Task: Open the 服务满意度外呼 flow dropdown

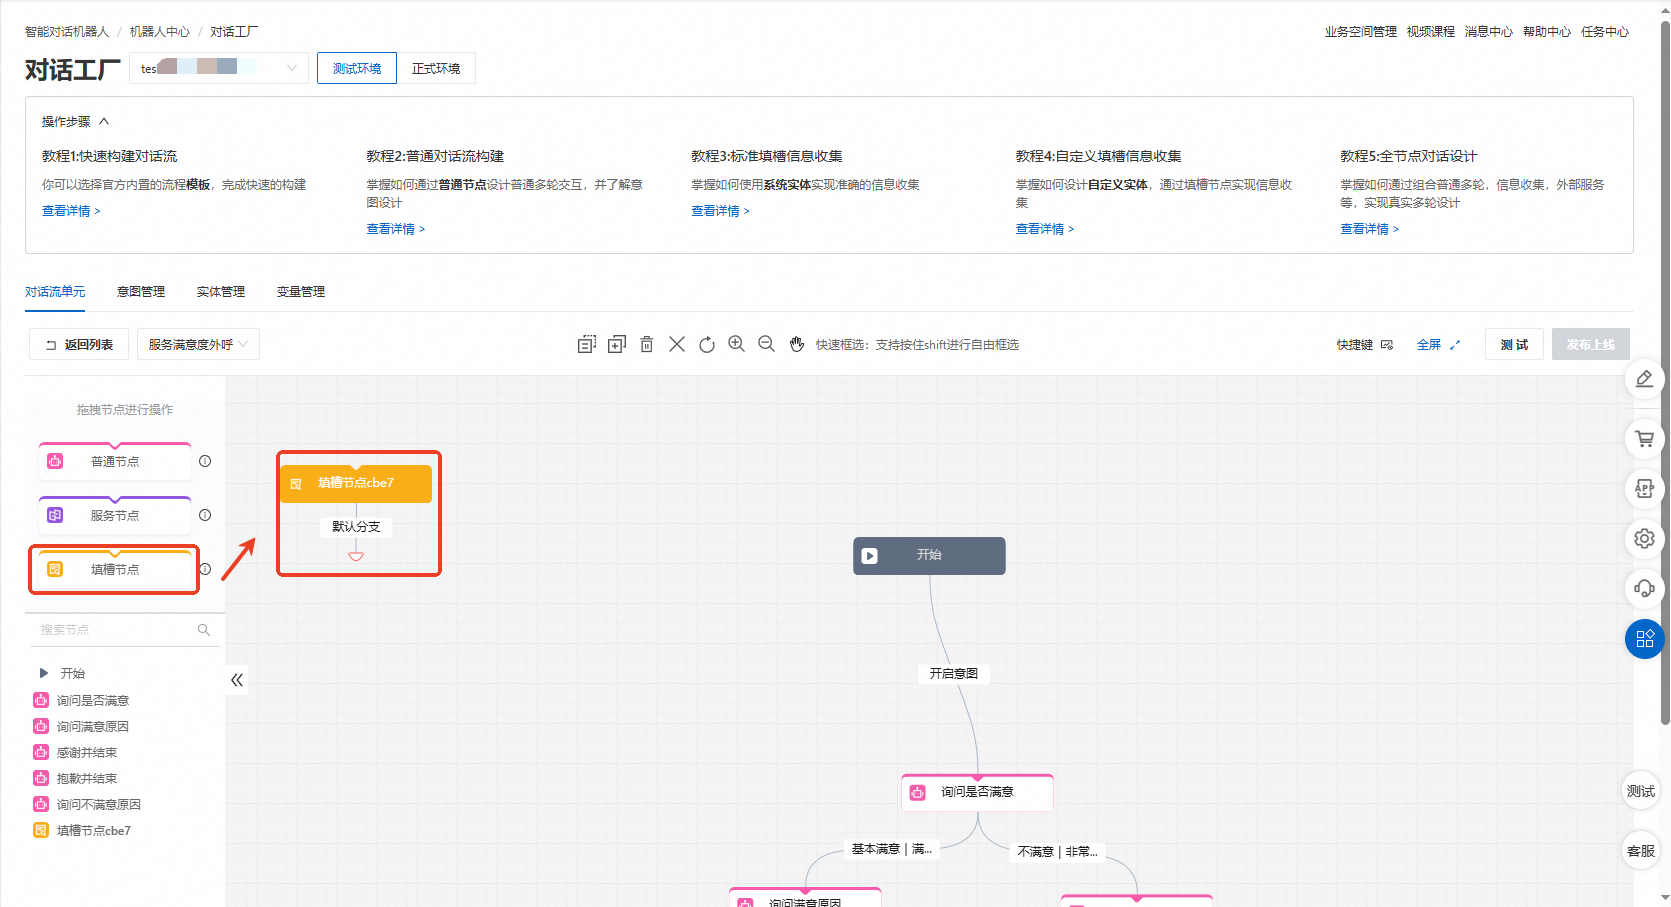Action: (198, 344)
